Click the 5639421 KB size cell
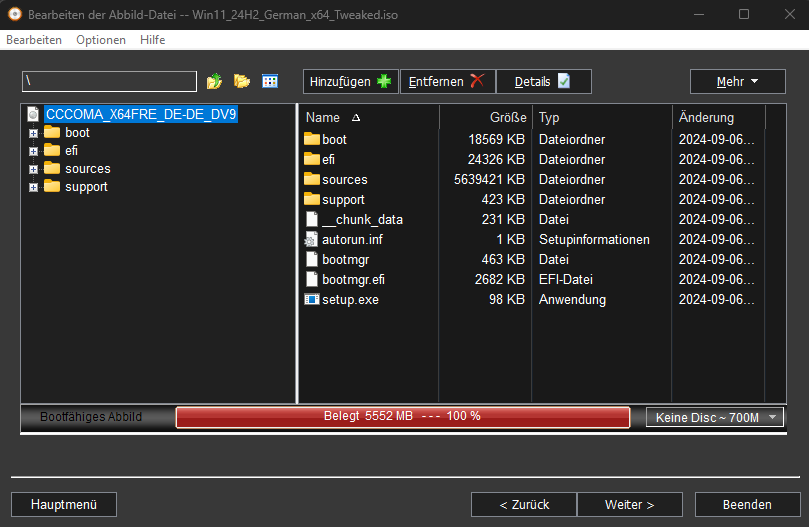 tap(489, 179)
